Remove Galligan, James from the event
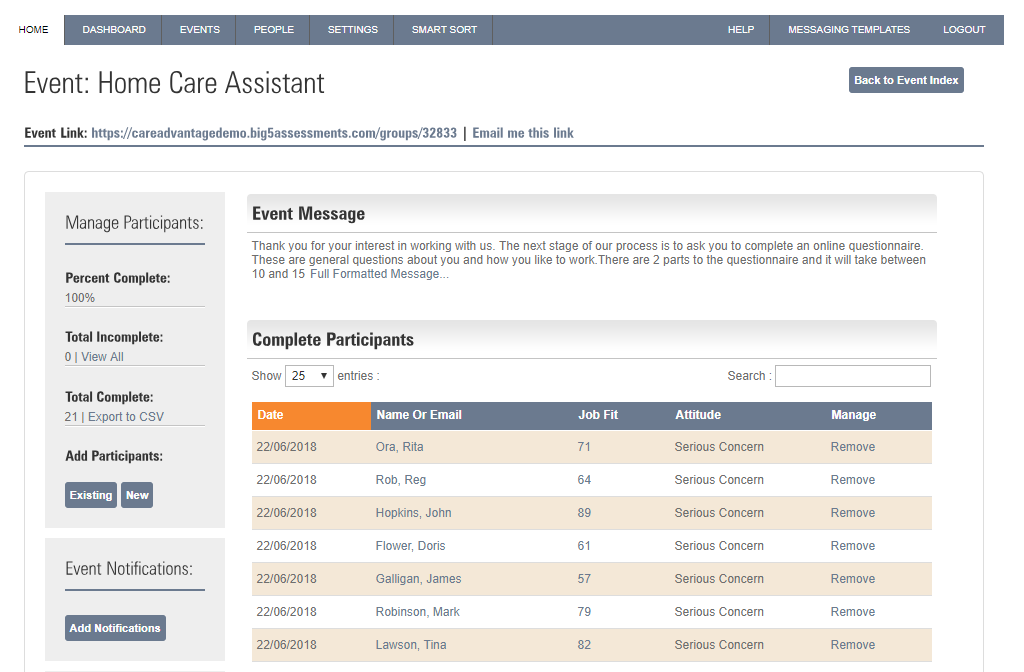Image resolution: width=1024 pixels, height=672 pixels. point(852,579)
